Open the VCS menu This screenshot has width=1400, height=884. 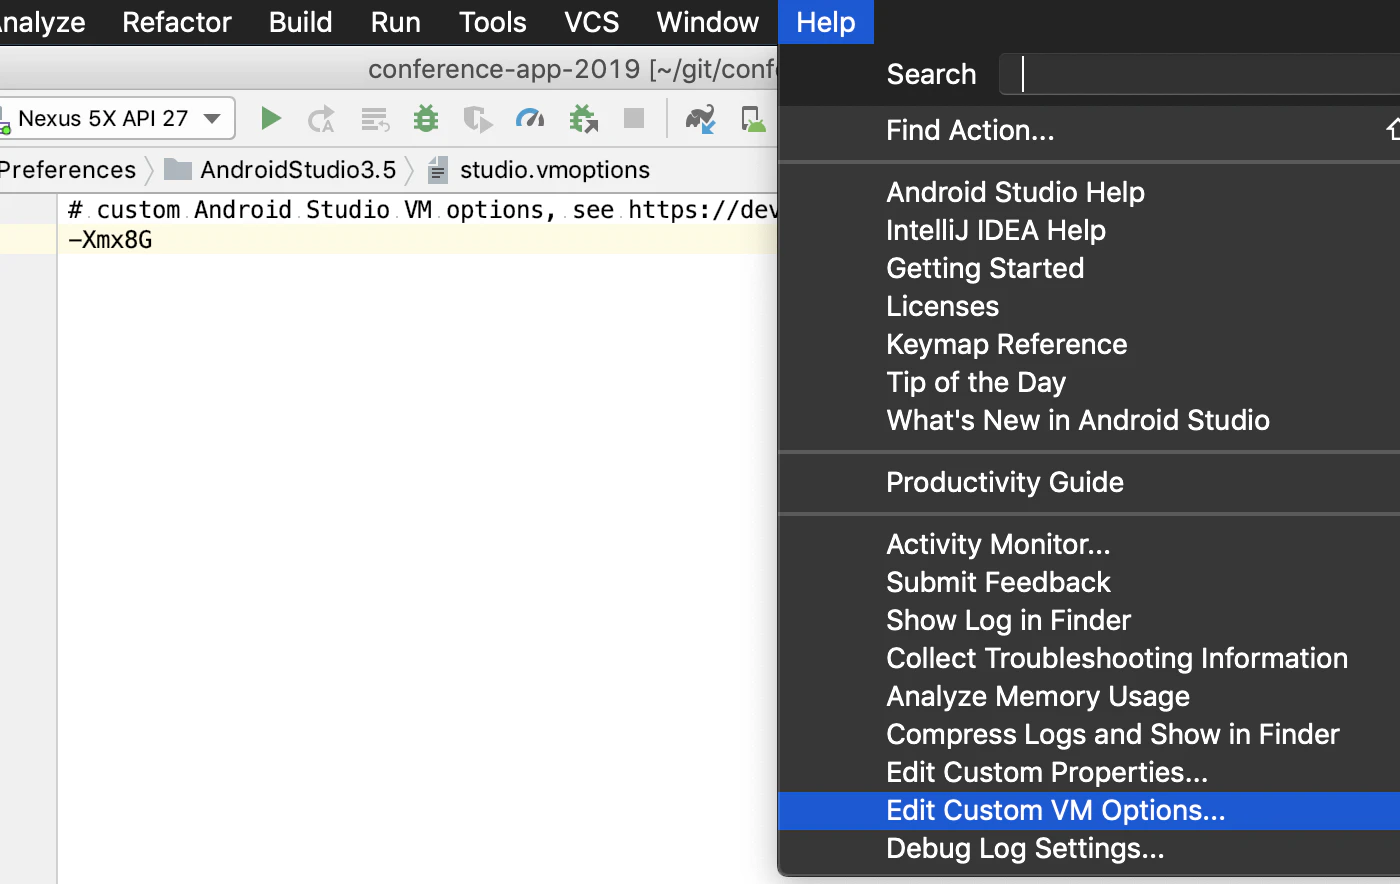tap(591, 22)
